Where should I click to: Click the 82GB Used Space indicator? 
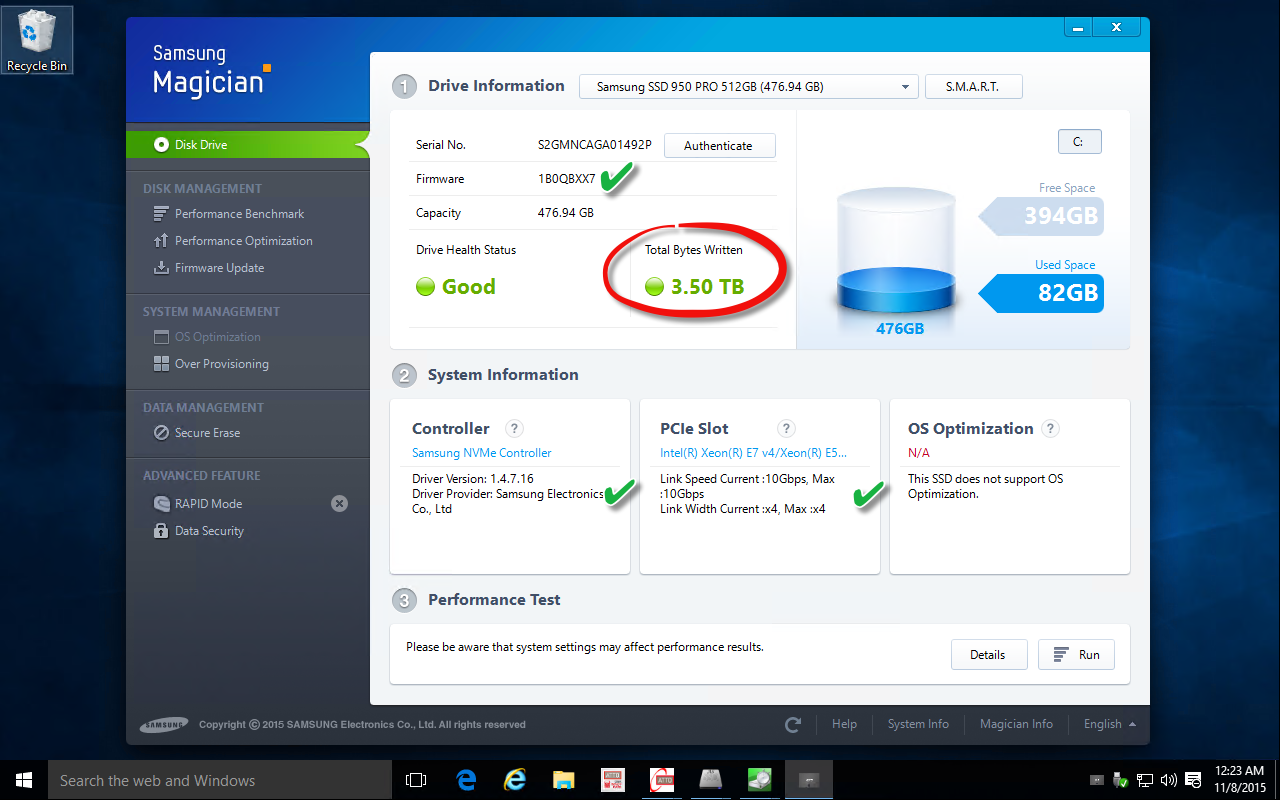(x=1040, y=293)
